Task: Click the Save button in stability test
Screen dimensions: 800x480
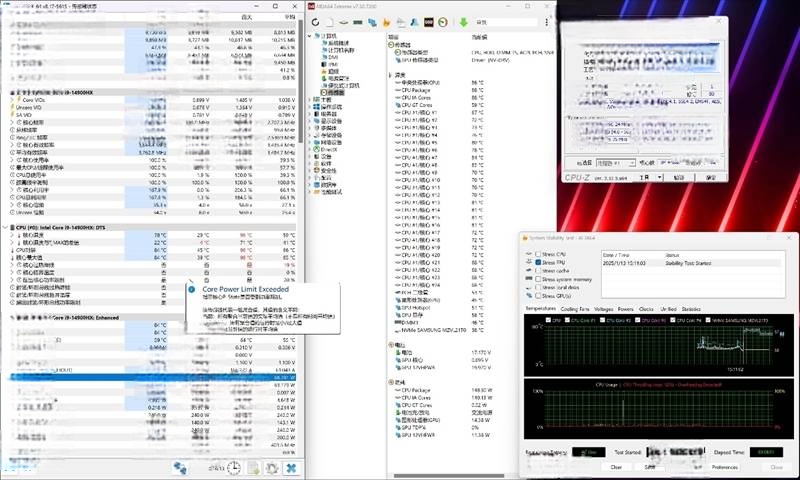Action: (x=649, y=467)
